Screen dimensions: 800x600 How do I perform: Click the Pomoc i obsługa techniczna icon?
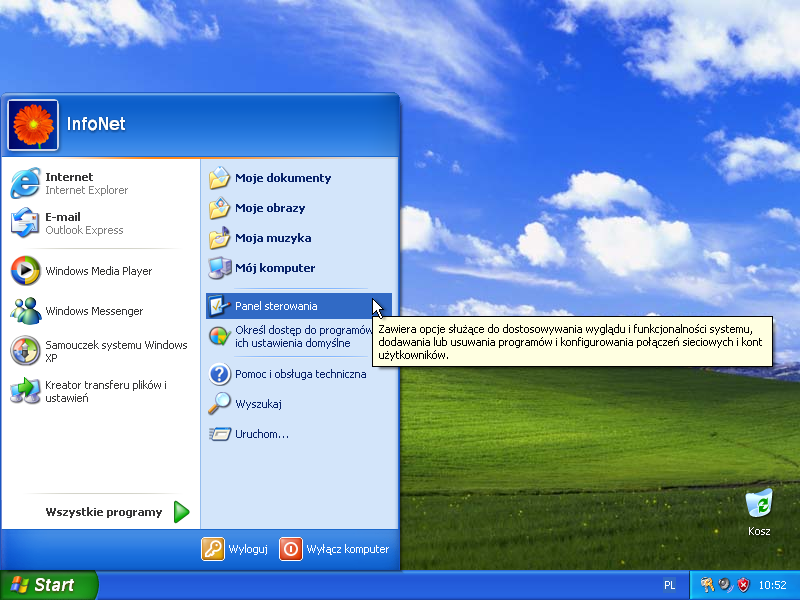tap(219, 374)
